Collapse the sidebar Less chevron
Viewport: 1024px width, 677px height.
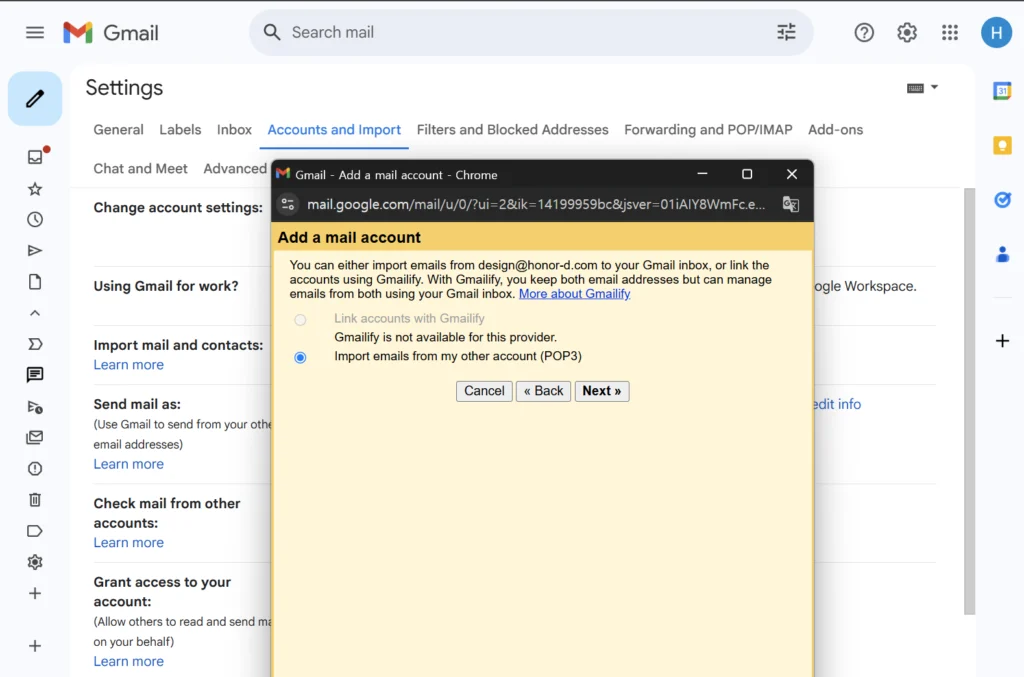click(x=35, y=313)
